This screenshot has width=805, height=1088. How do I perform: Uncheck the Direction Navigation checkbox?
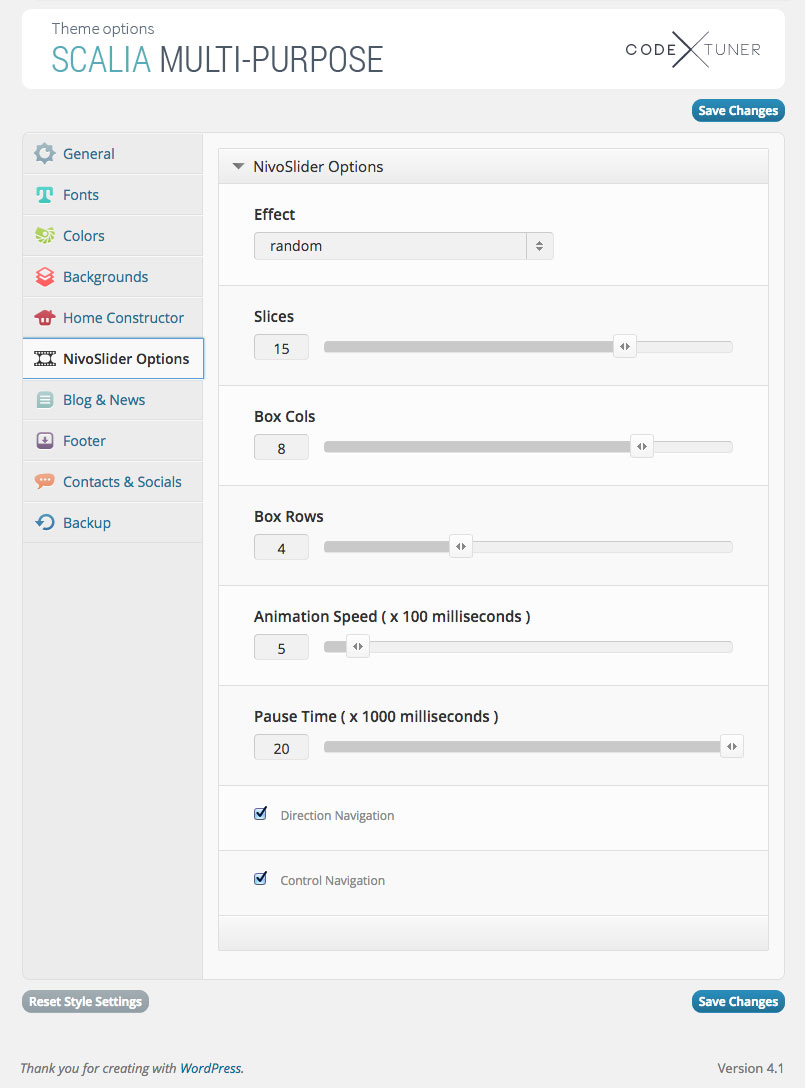pos(261,814)
